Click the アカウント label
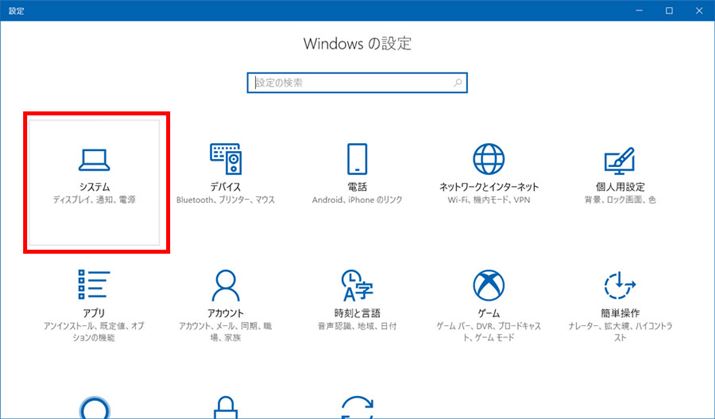 click(x=226, y=313)
